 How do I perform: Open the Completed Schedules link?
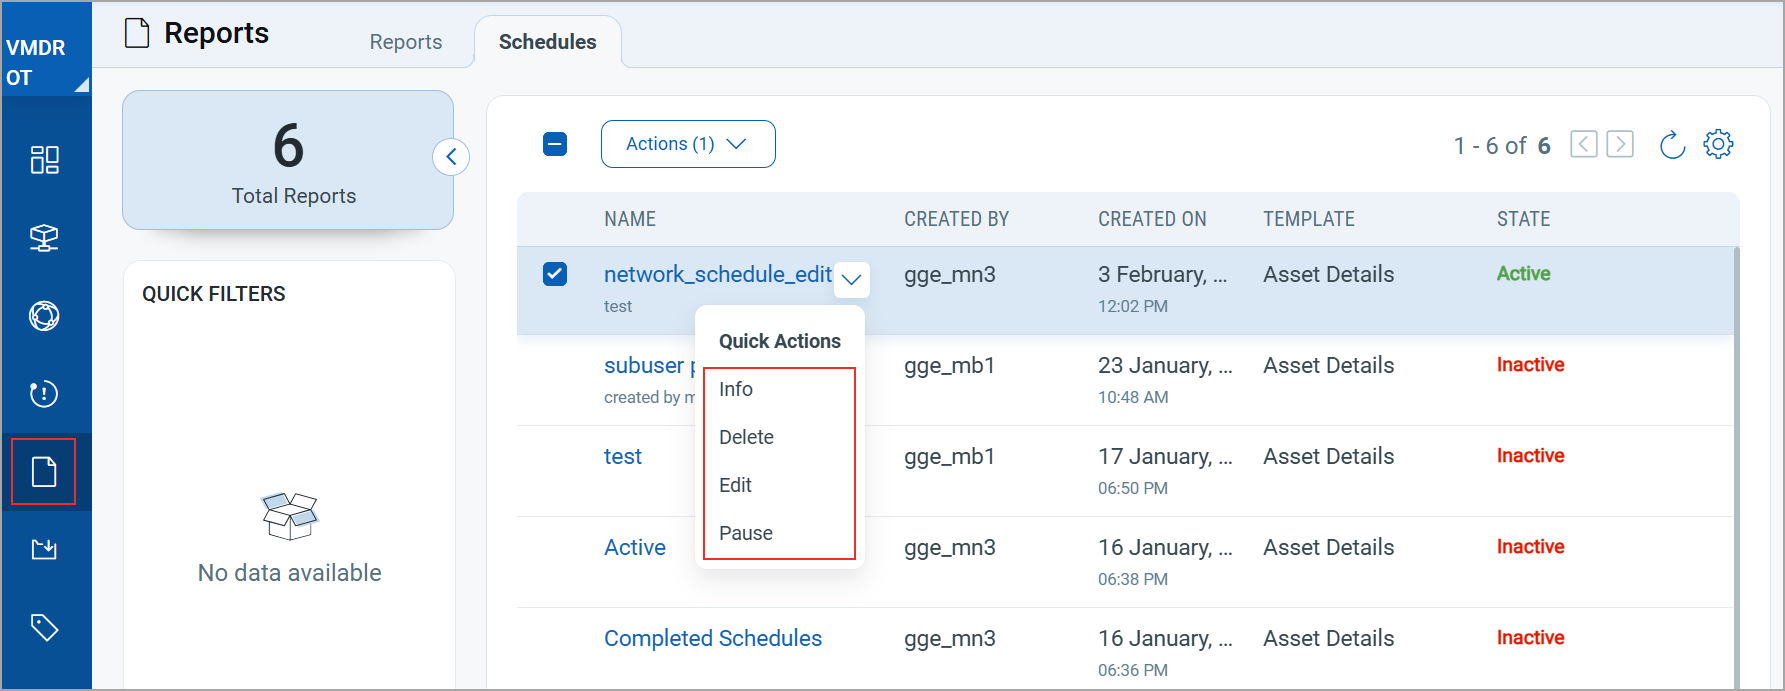point(713,638)
